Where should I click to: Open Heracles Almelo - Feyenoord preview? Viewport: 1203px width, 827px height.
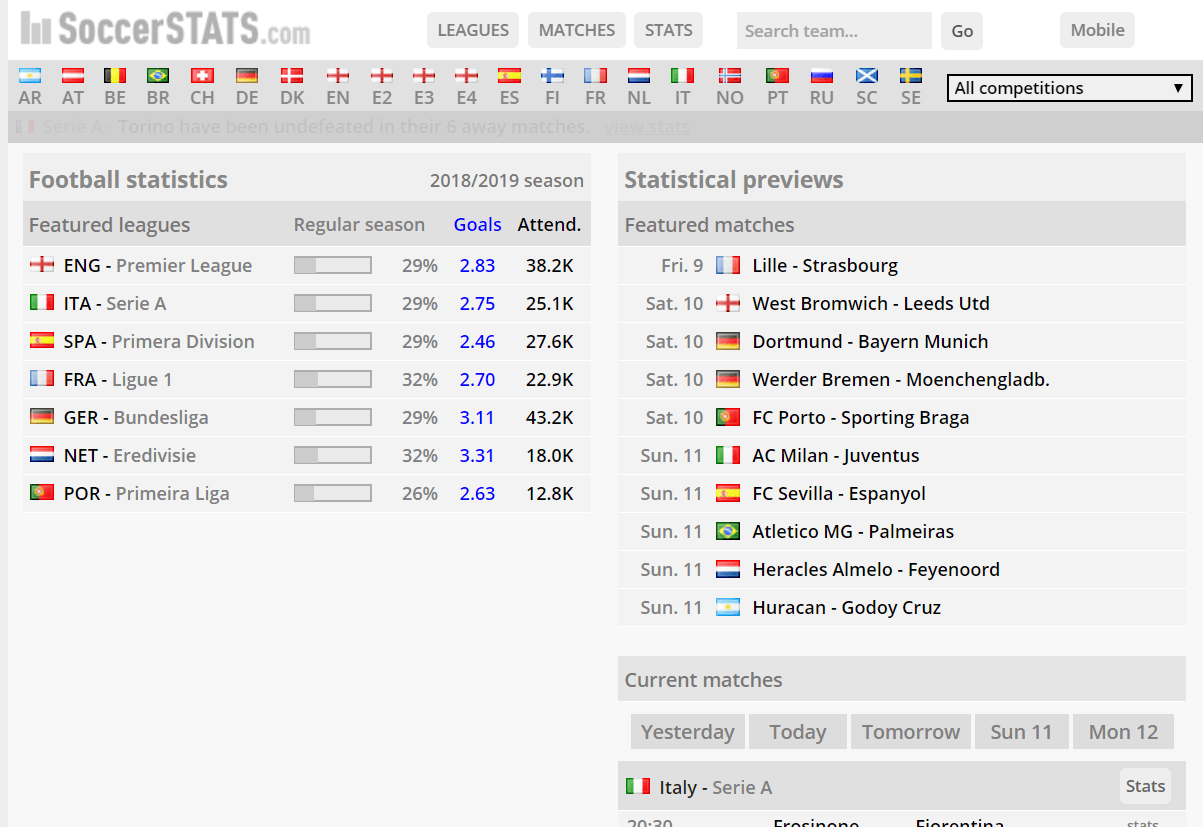[x=876, y=569]
